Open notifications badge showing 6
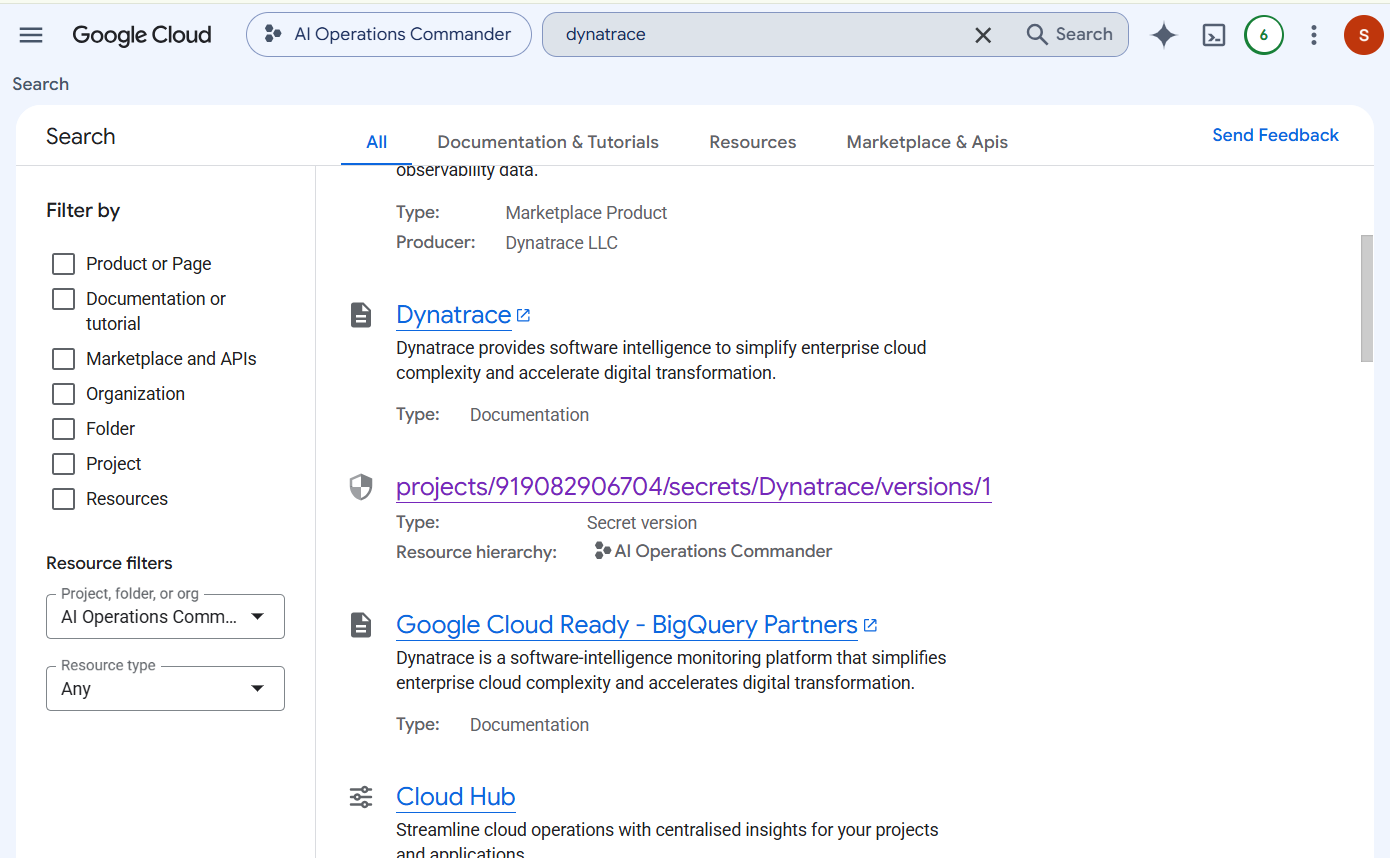Viewport: 1390px width, 858px height. click(1264, 35)
